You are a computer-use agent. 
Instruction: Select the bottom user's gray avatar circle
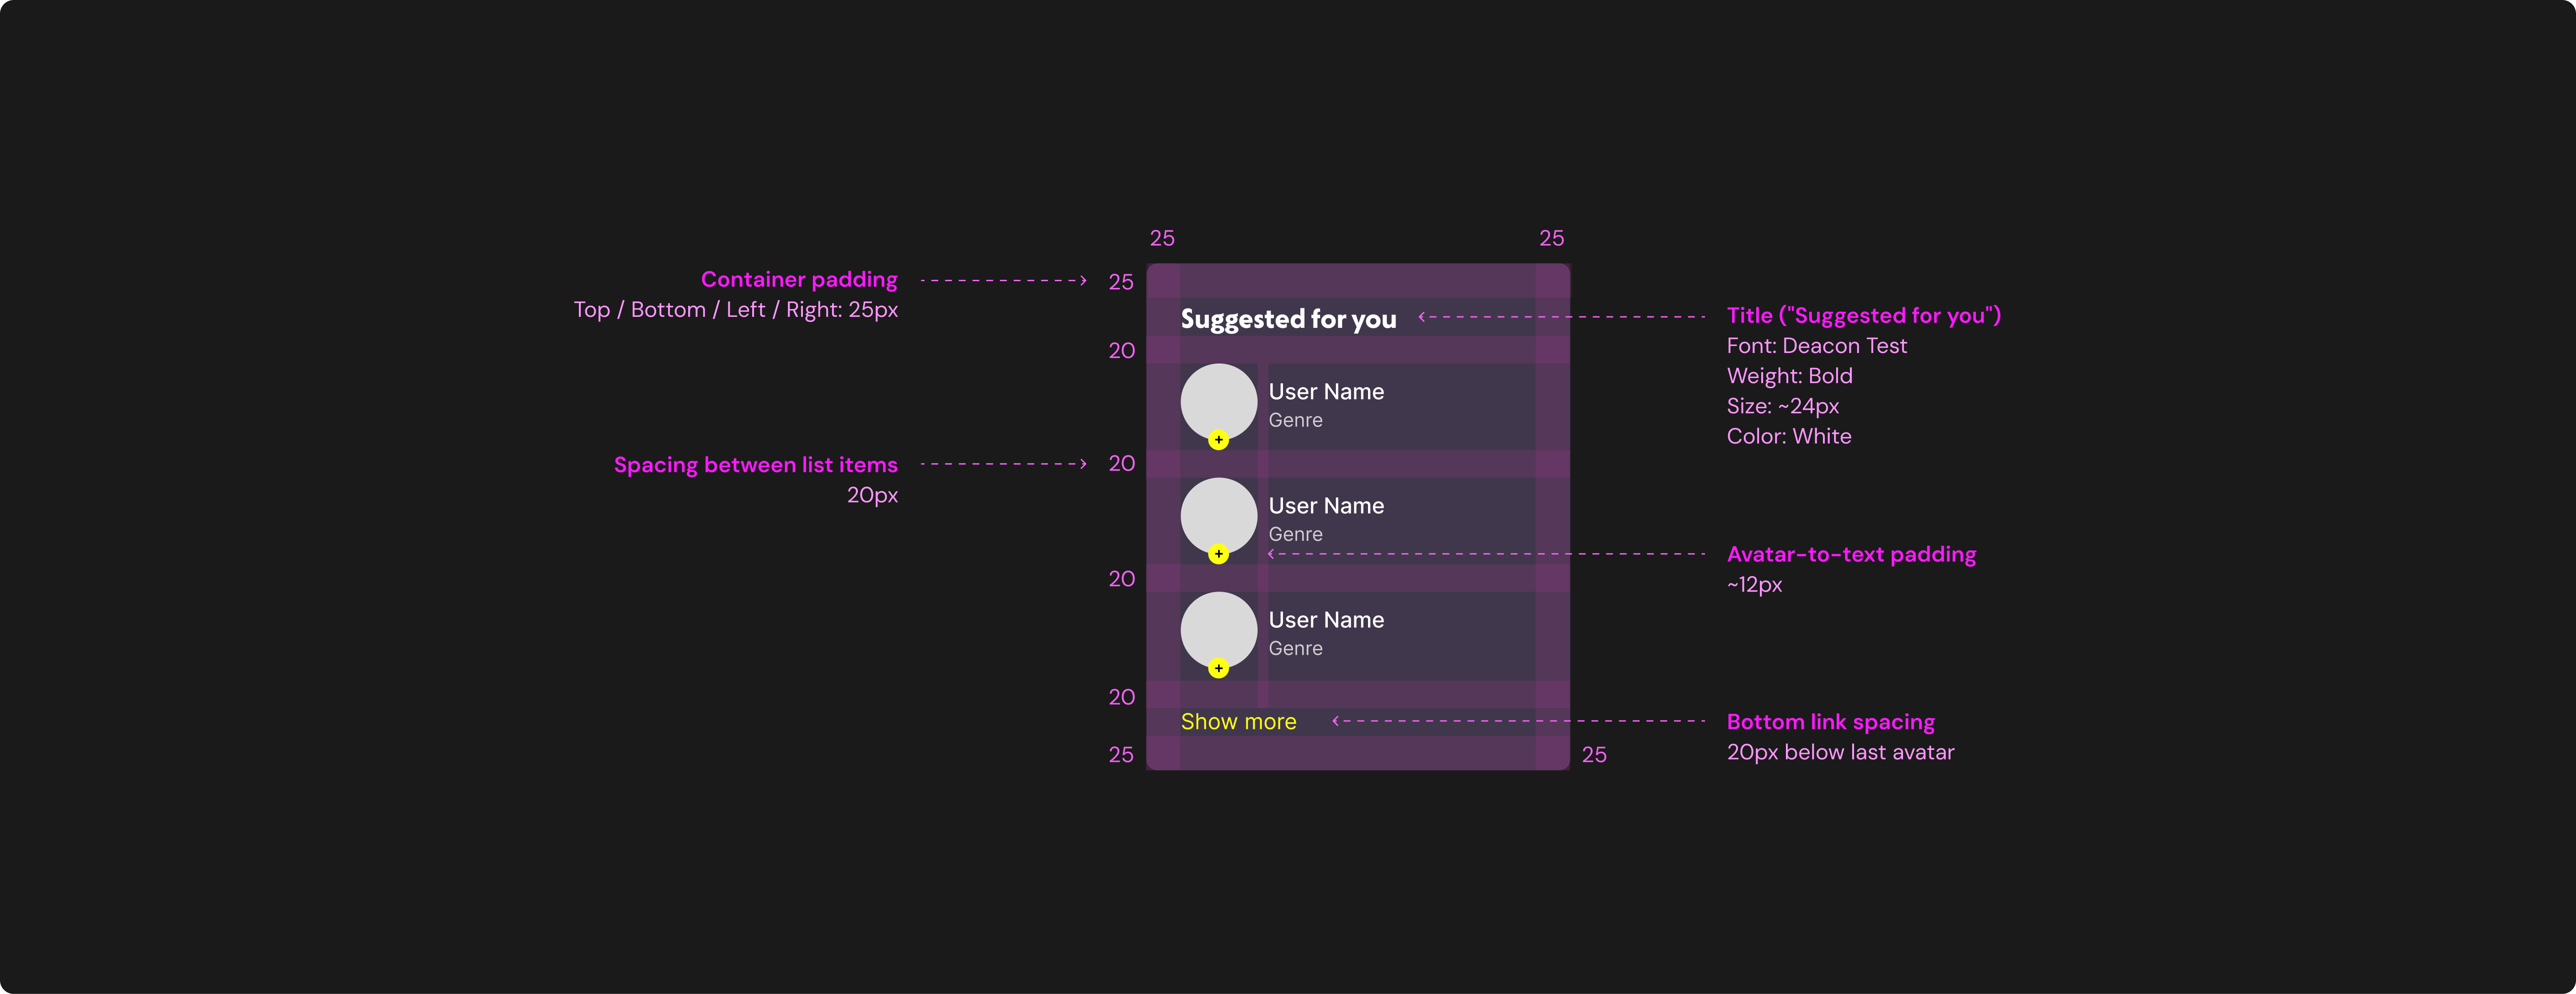(1218, 630)
